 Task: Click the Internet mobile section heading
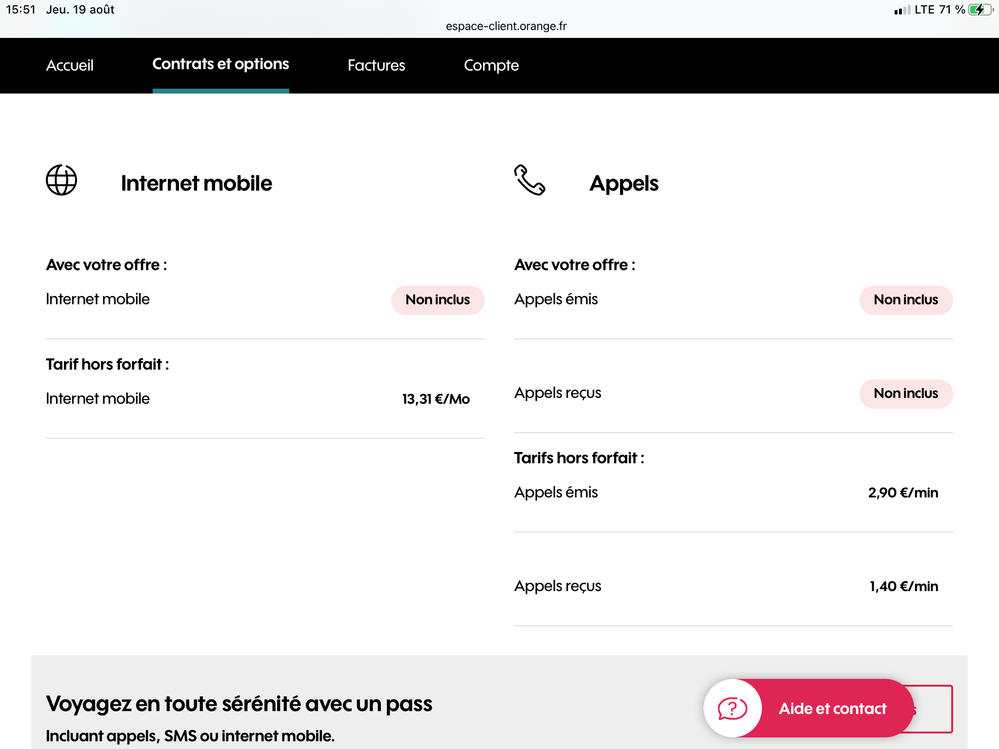tap(196, 183)
